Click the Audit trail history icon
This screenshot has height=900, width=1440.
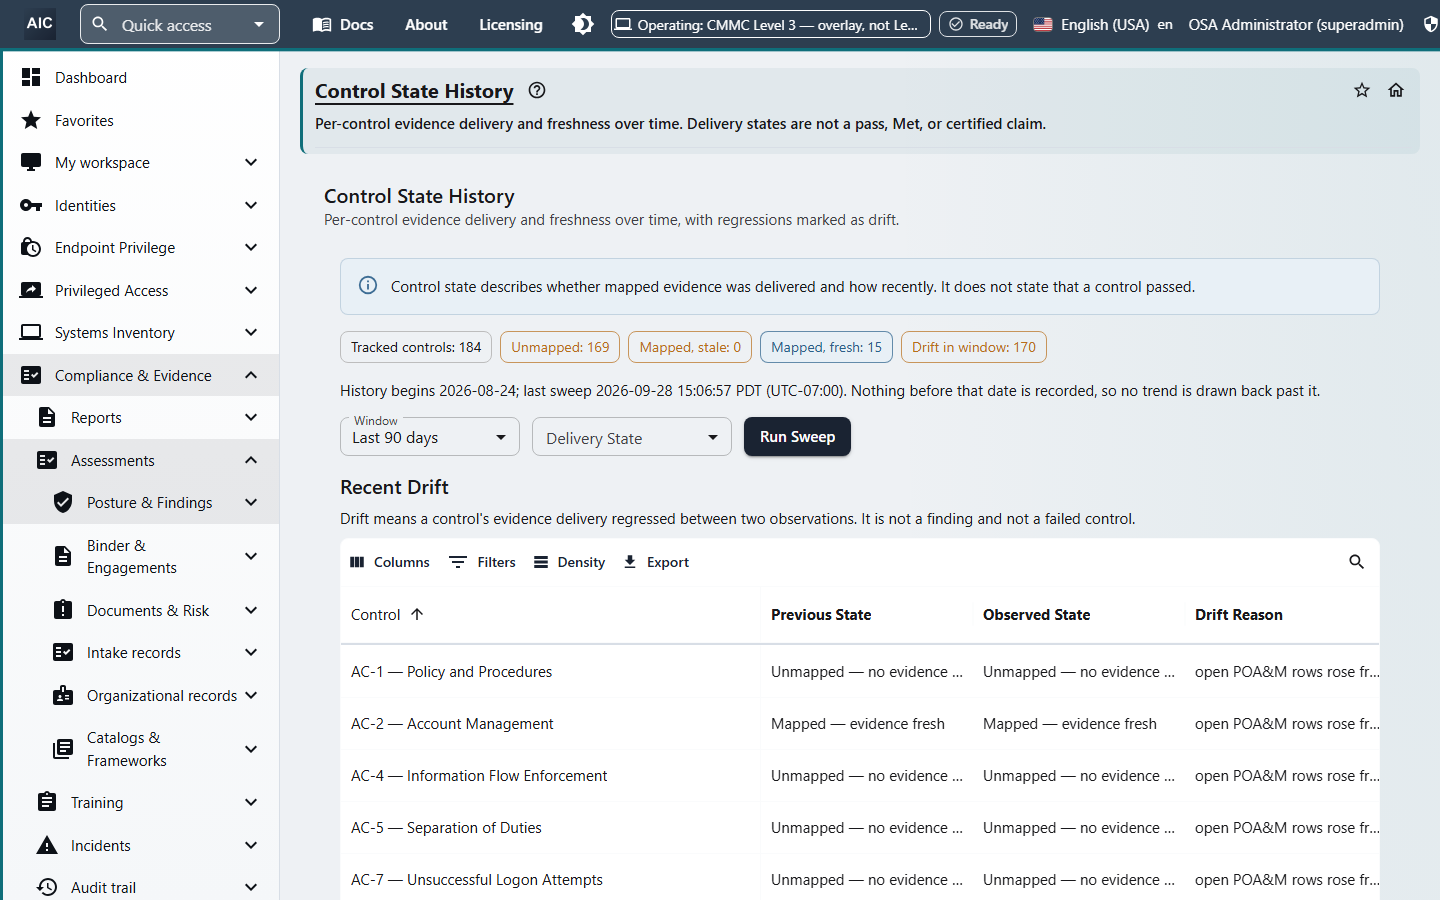pos(47,888)
